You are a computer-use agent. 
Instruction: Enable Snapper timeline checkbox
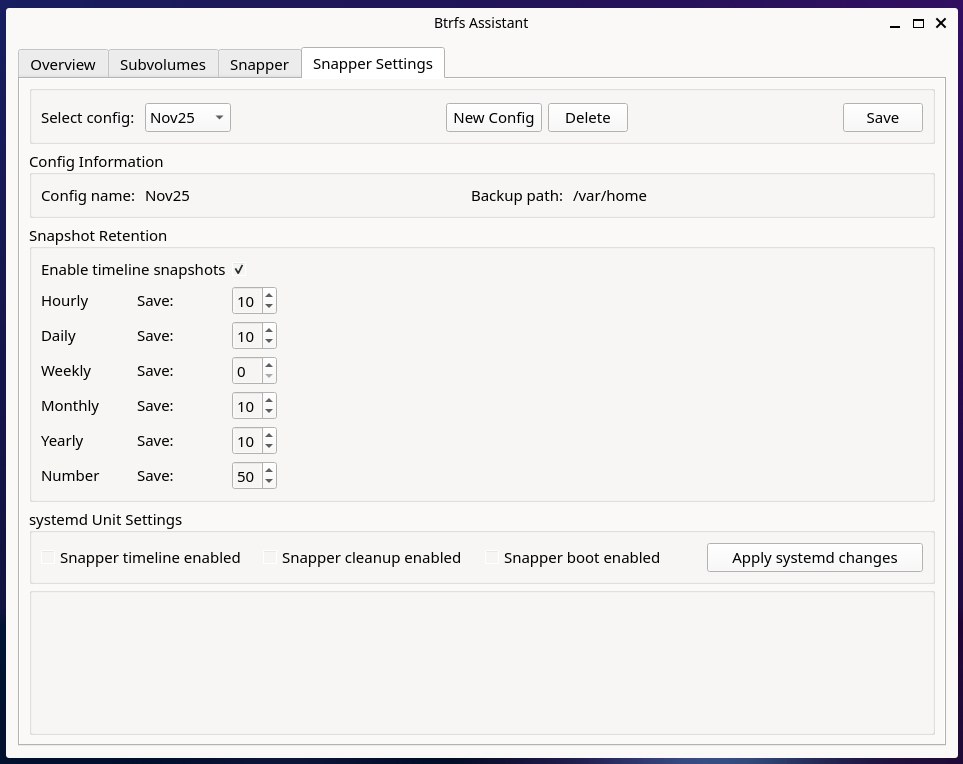[x=47, y=558]
